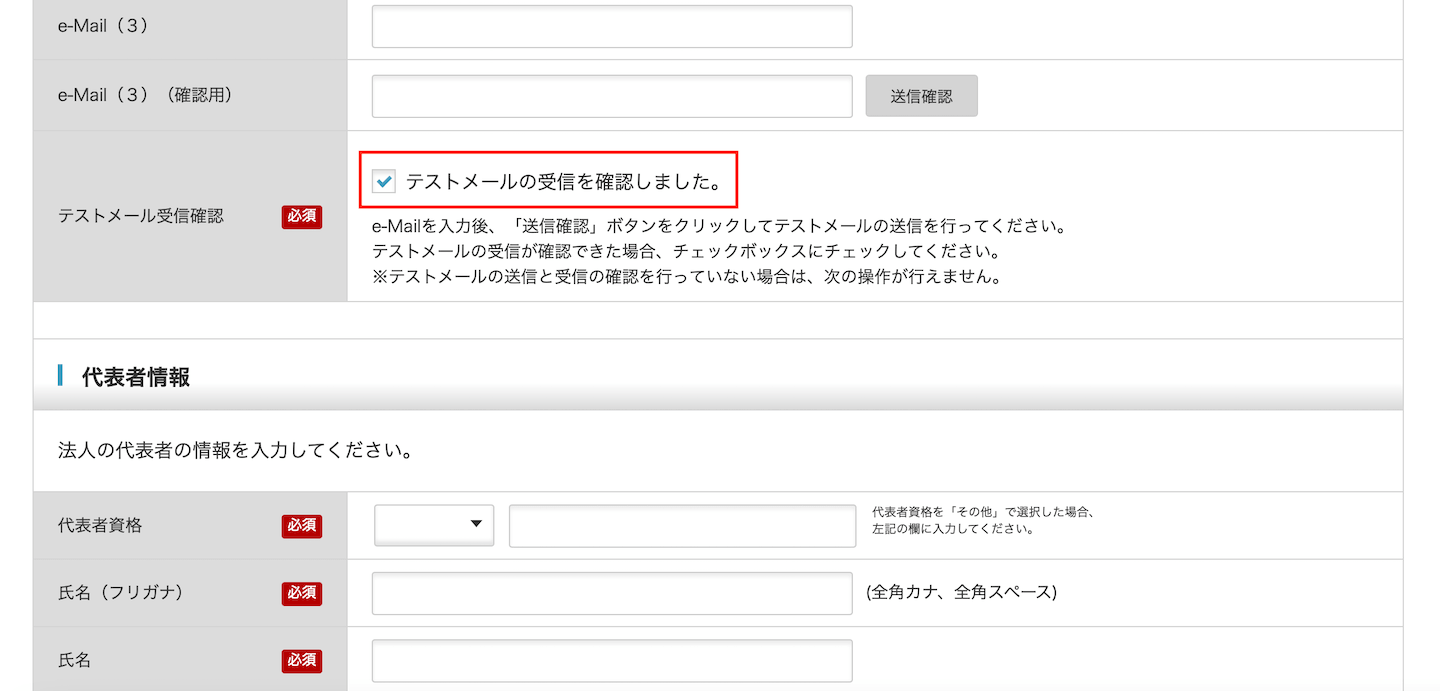
Task: Click 必須 badge in the bottom 氏名 row
Action: (302, 661)
